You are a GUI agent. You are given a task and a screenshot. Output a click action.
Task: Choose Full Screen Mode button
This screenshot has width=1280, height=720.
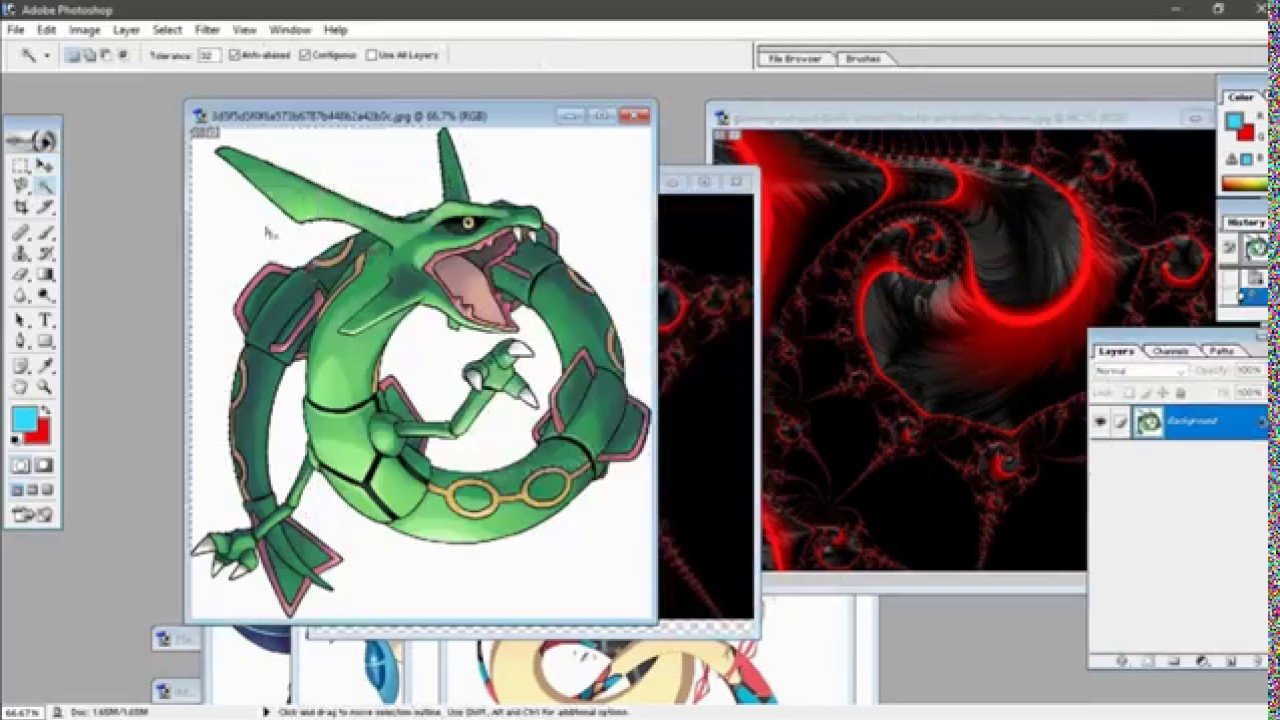click(47, 490)
